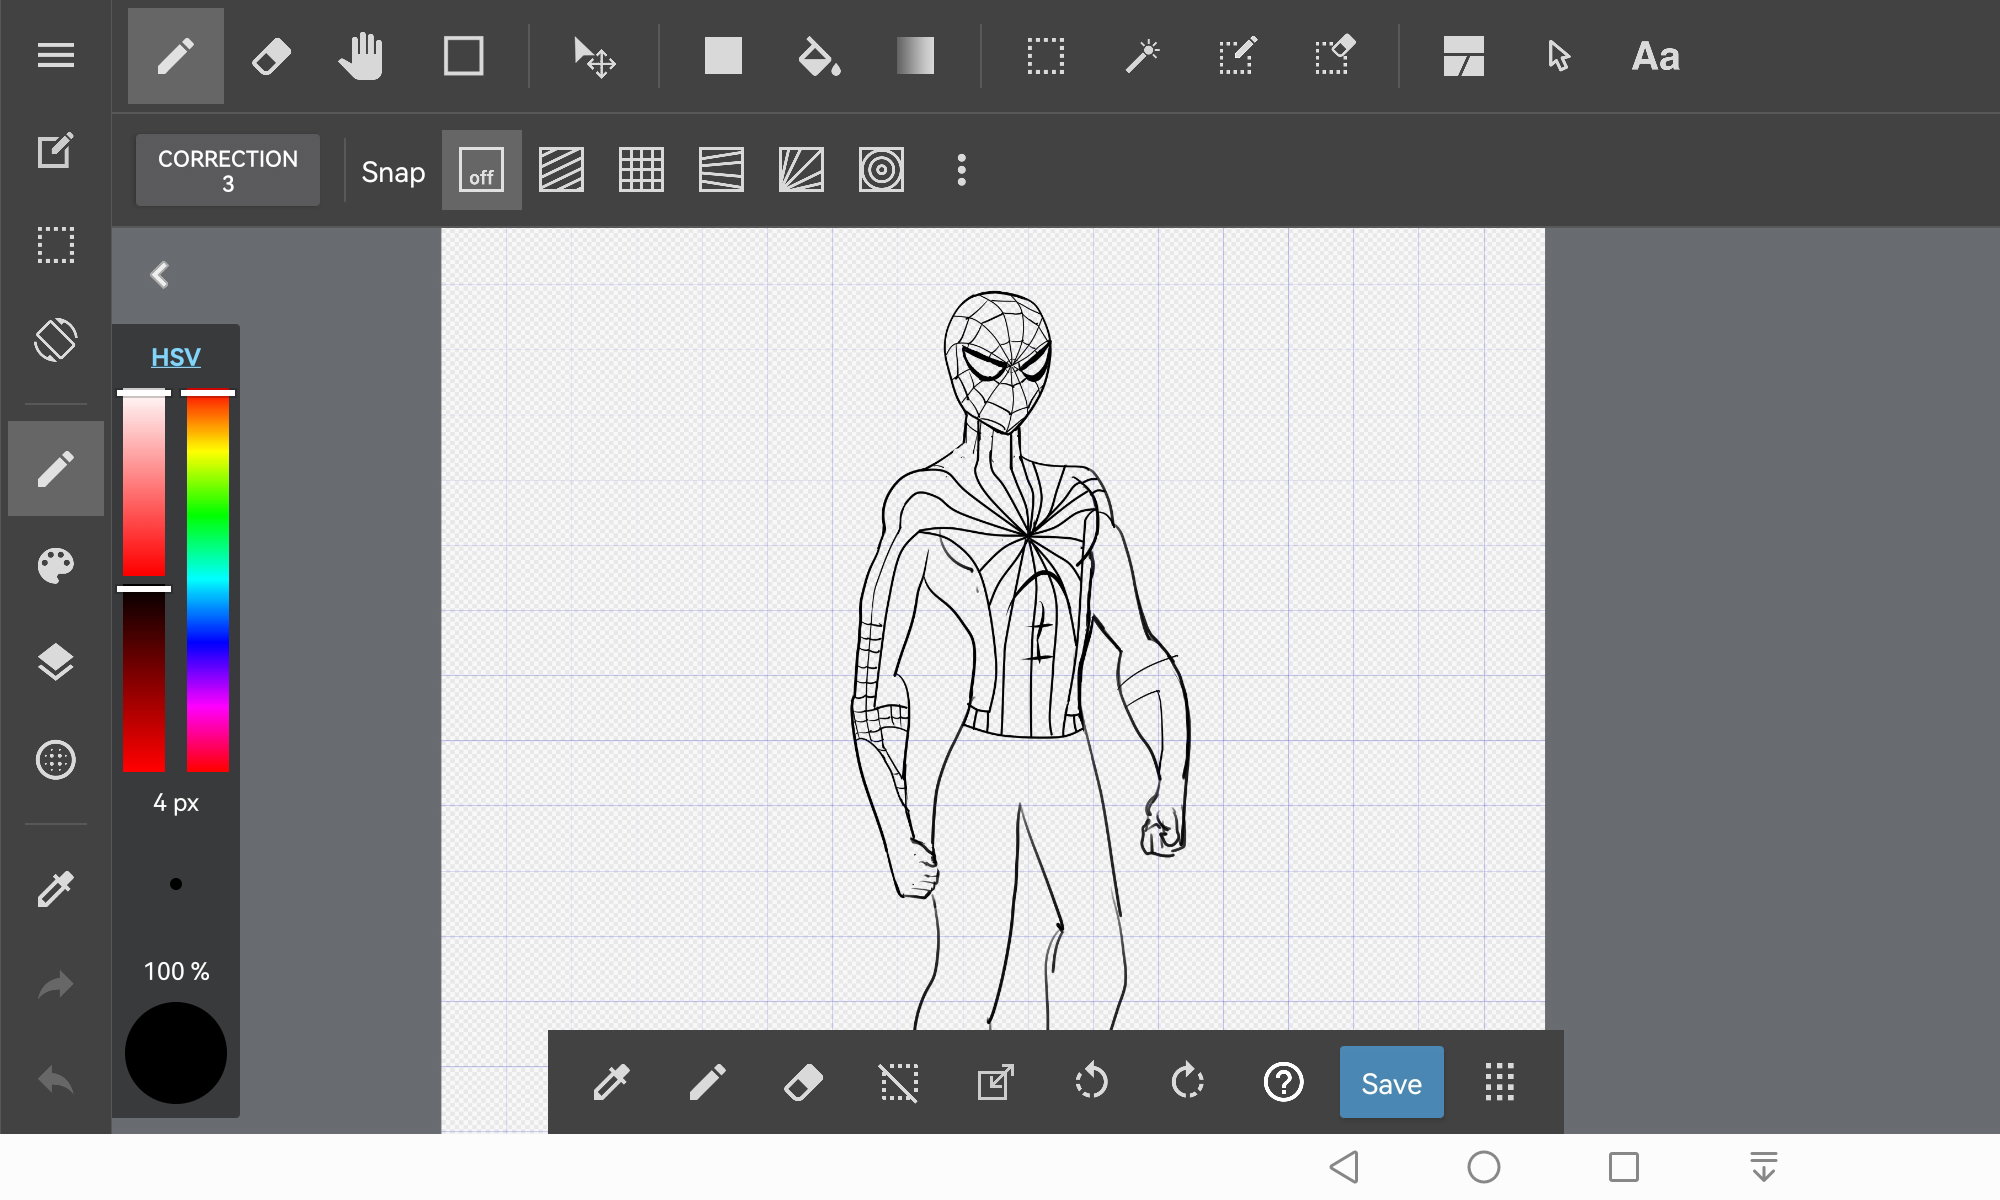Open the materials grid circle icon
The width and height of the screenshot is (2000, 1200).
pyautogui.click(x=56, y=760)
